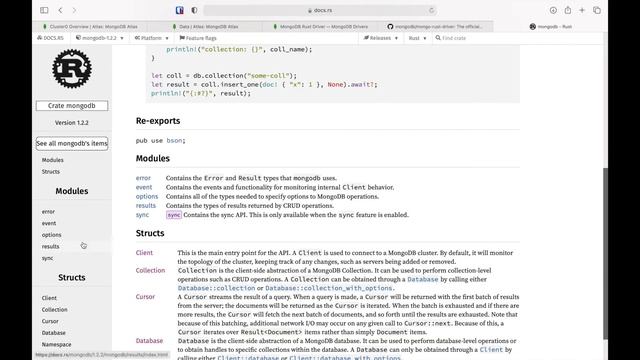
Task: Open the results module in main list
Action: point(146,206)
